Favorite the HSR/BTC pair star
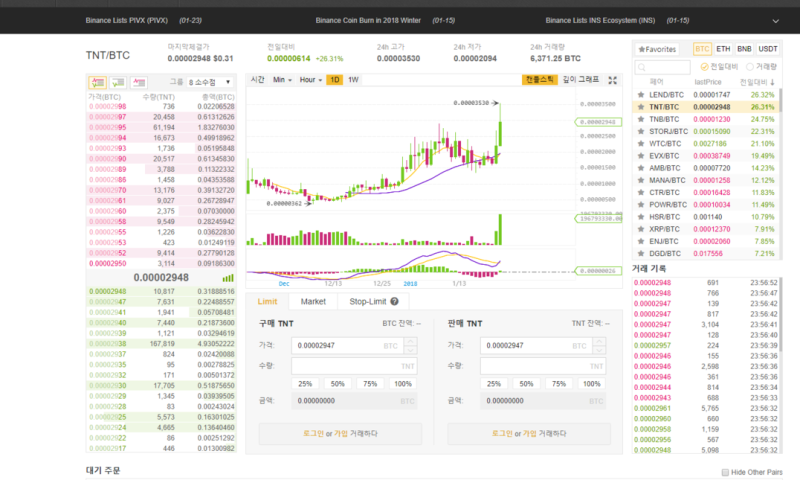Viewport: 800px width, 480px height. click(x=641, y=217)
